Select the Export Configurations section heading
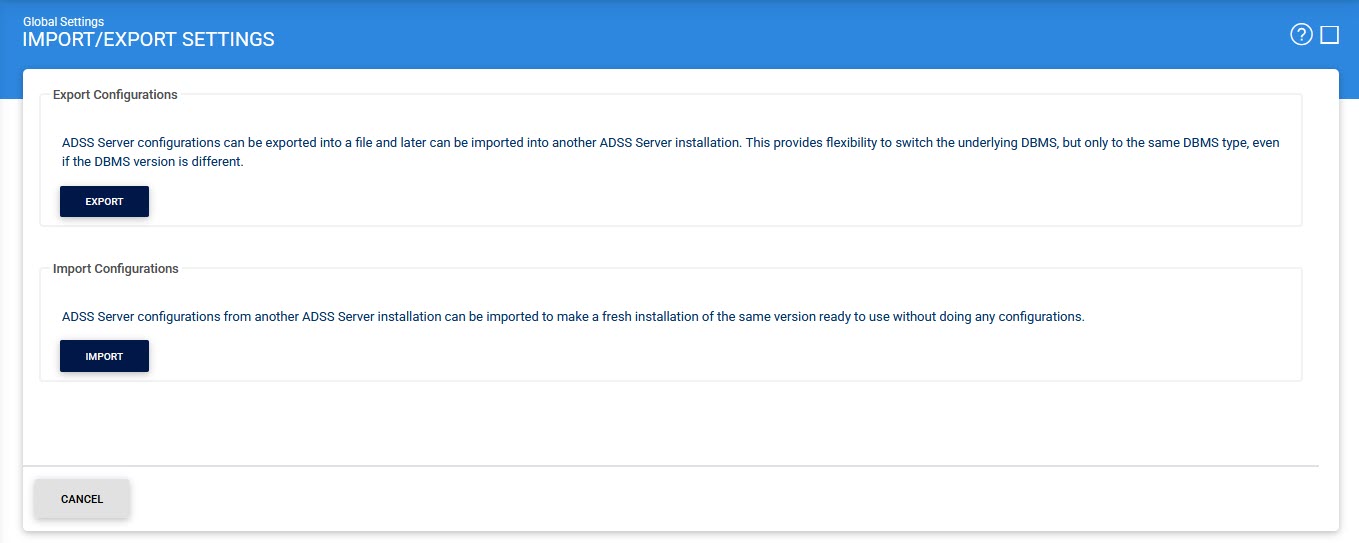1359x543 pixels. 115,95
